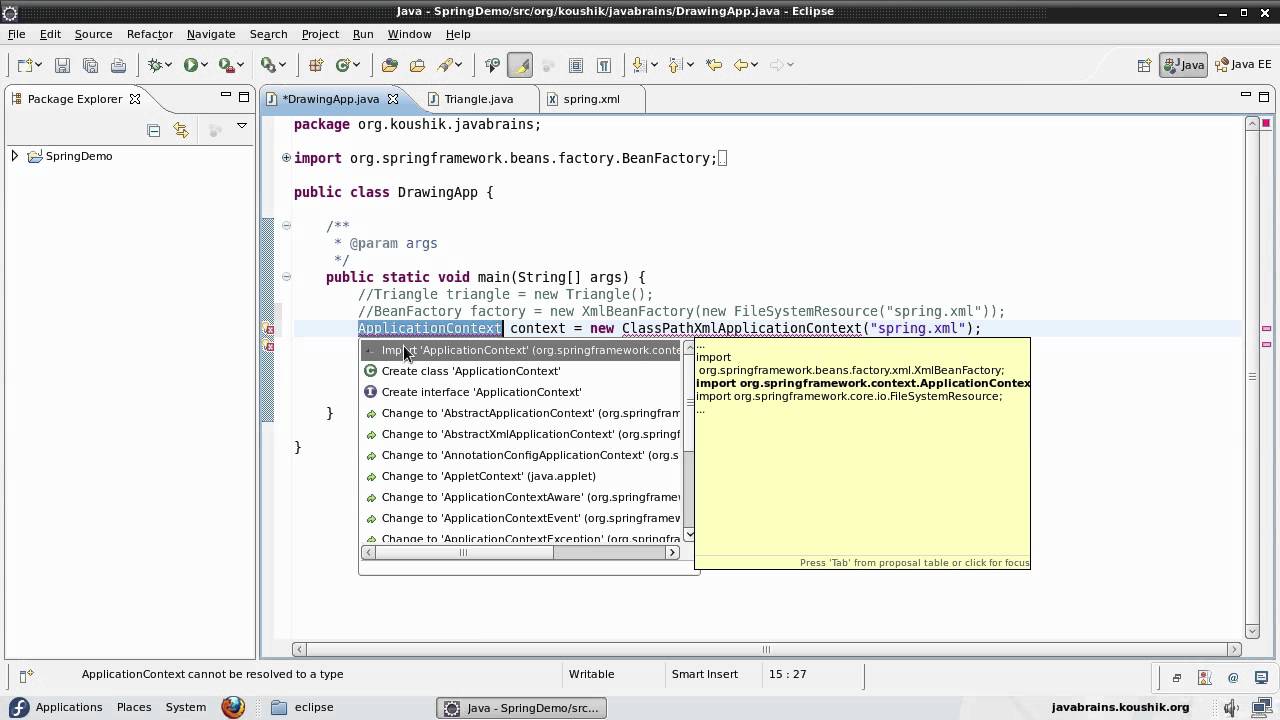The image size is (1280, 720).
Task: Click the New Java Package icon
Action: click(316, 65)
